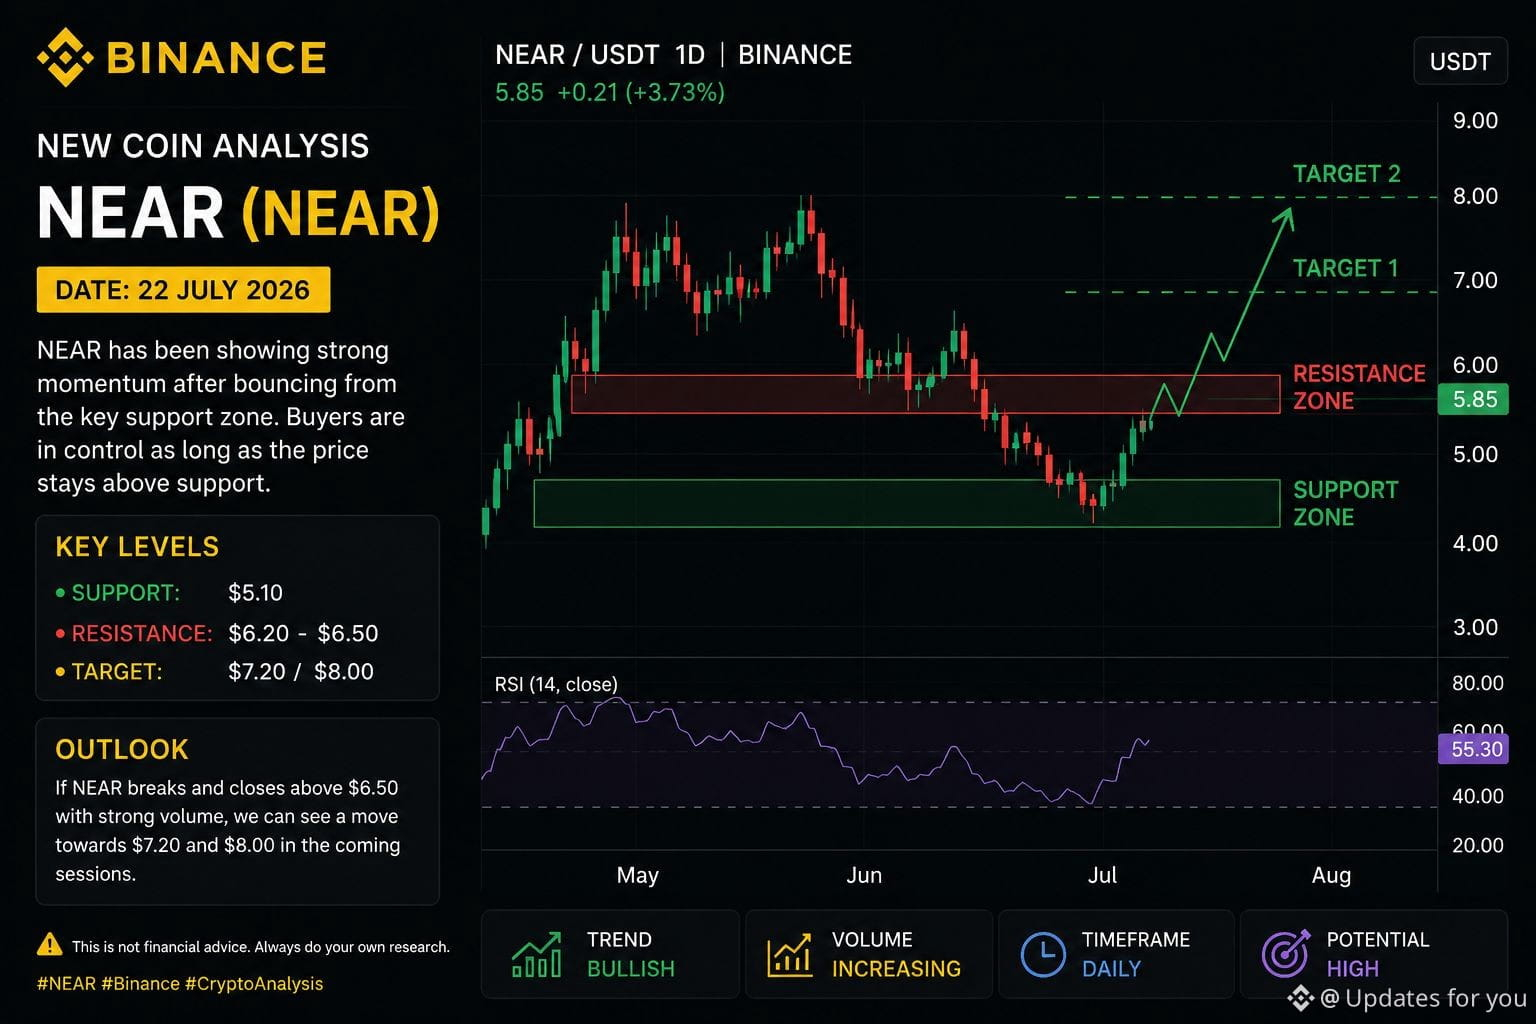Click the TARGET 2 chart label
This screenshot has height=1024, width=1536.
pyautogui.click(x=1346, y=174)
